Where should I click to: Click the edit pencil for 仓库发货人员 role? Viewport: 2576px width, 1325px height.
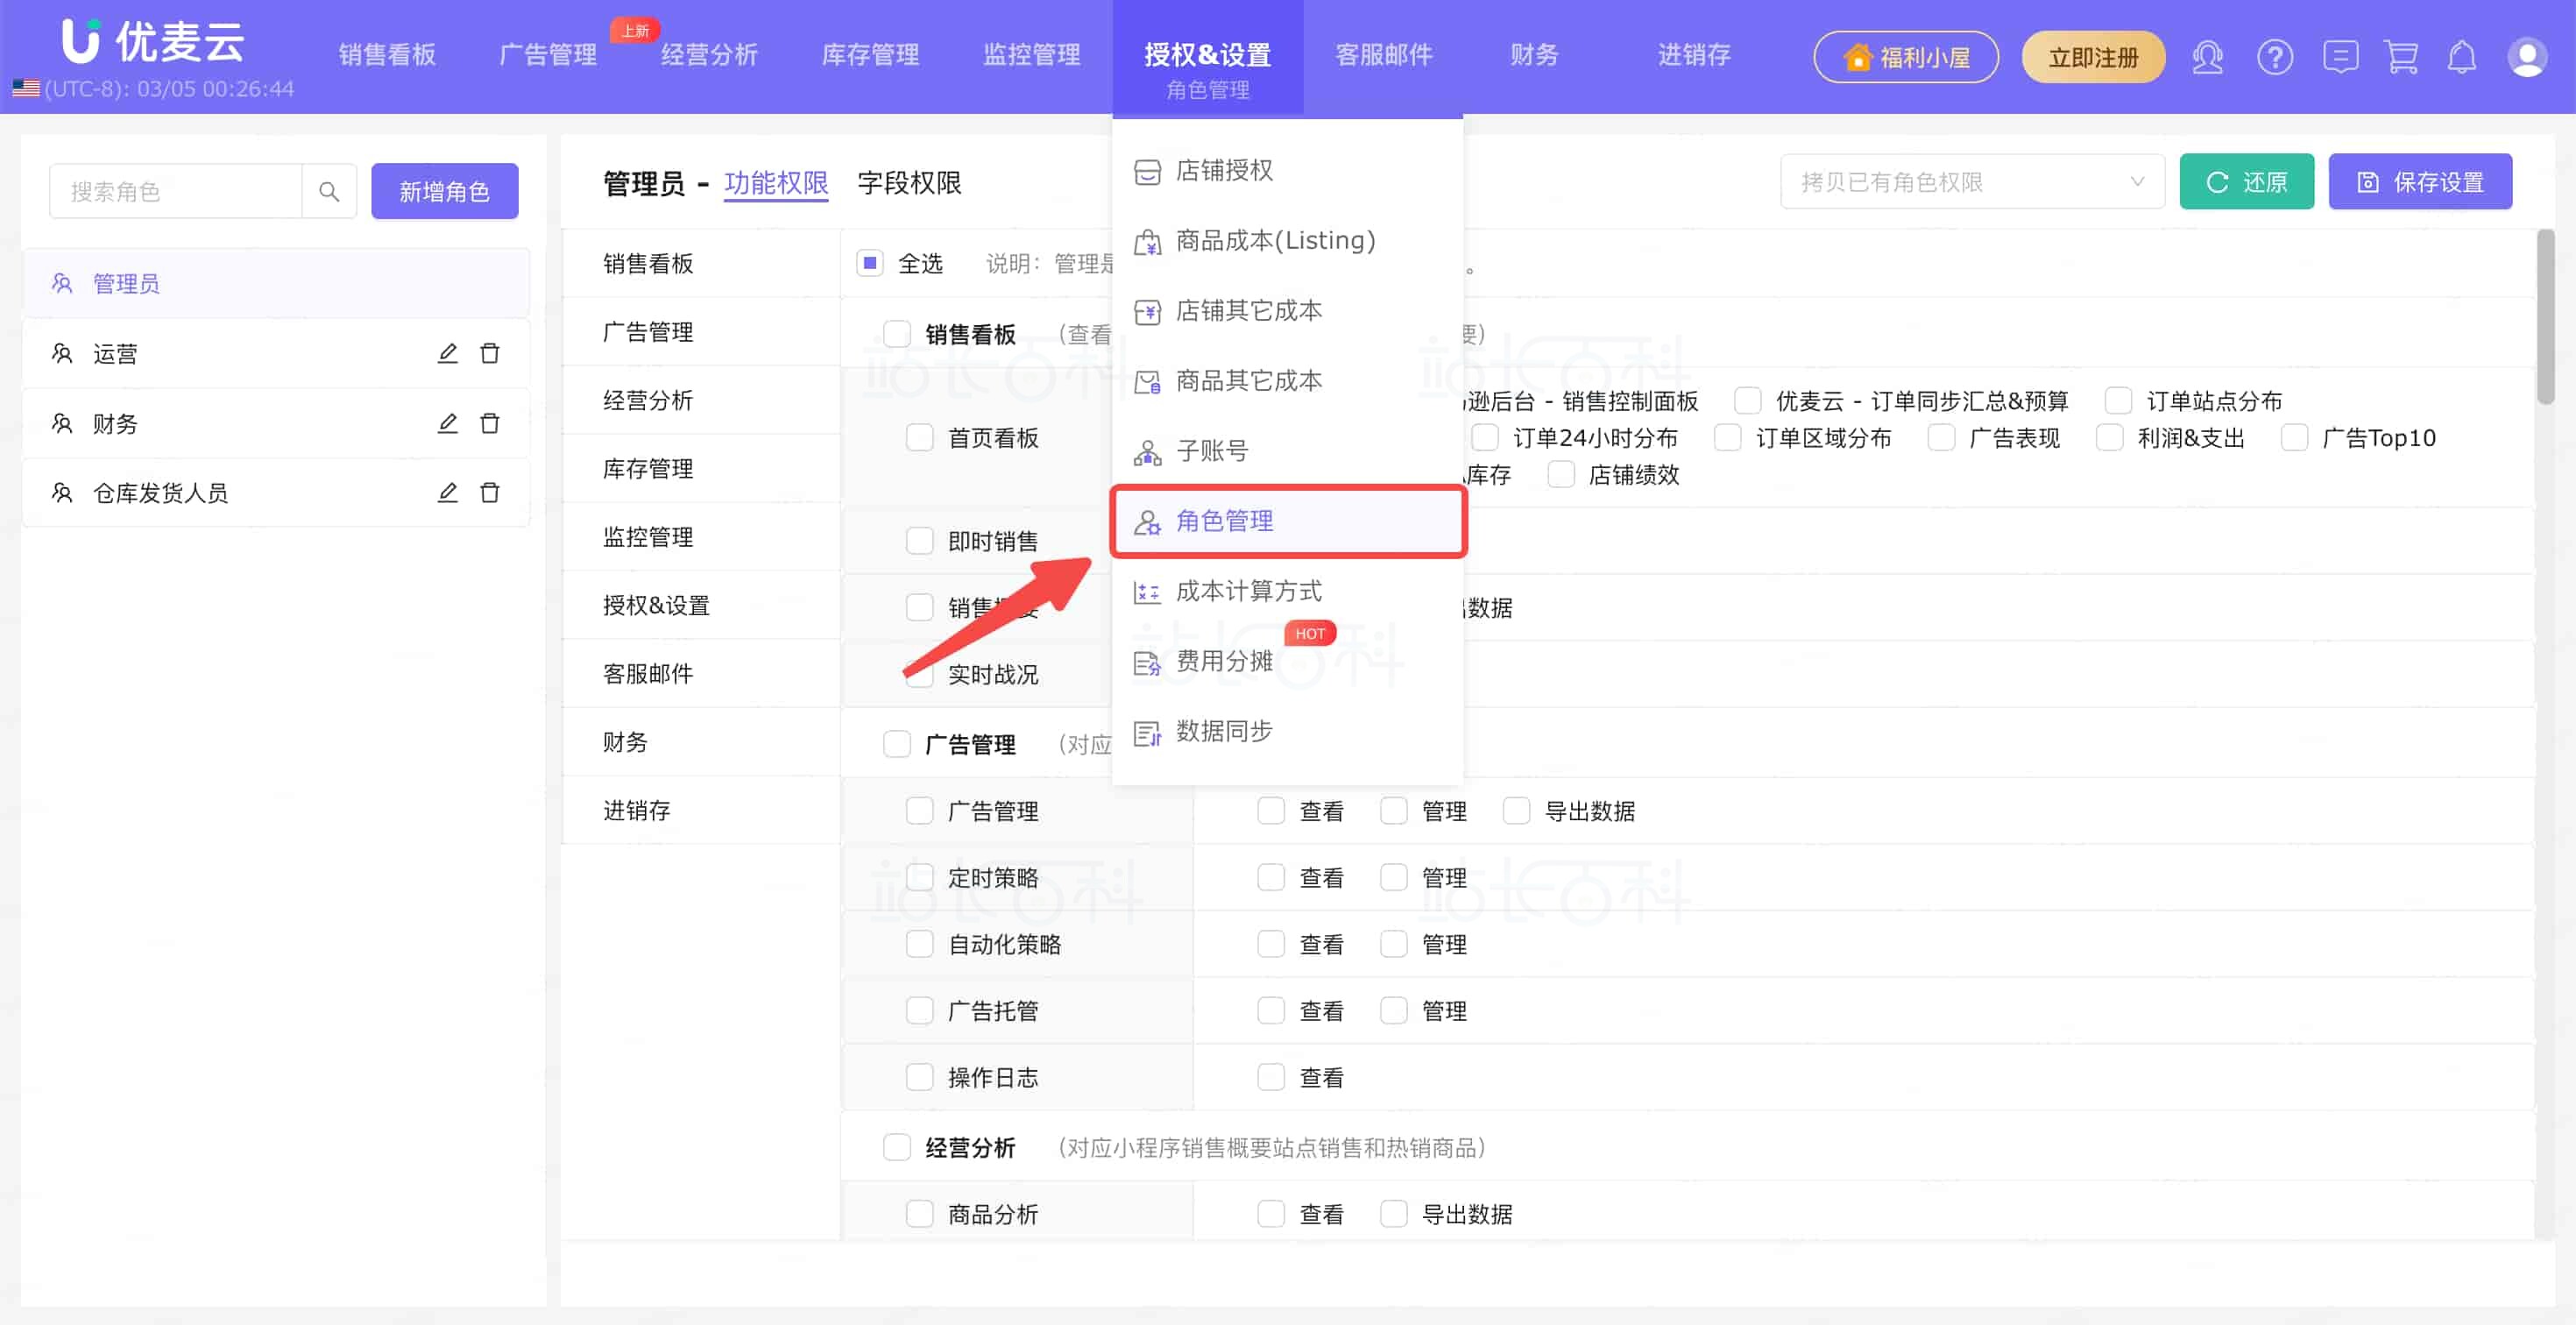pos(447,492)
